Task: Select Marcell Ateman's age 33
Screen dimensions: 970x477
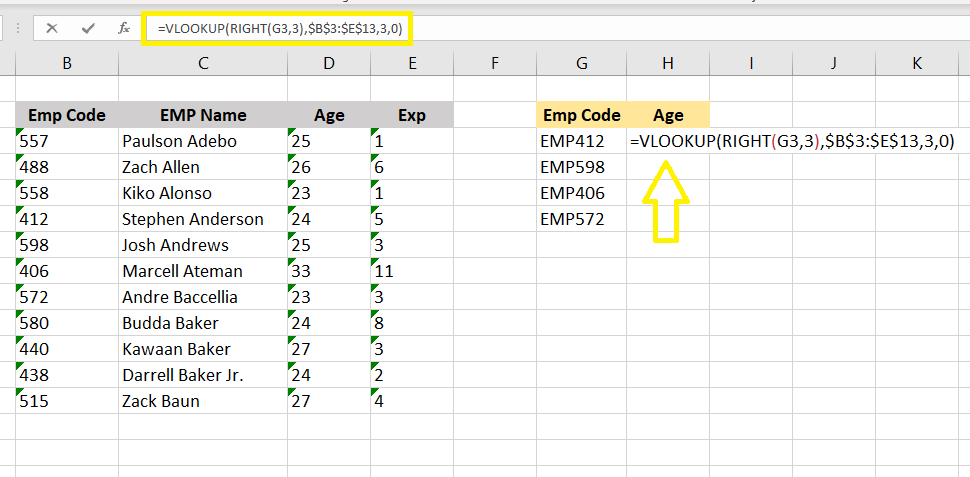Action: pyautogui.click(x=329, y=271)
